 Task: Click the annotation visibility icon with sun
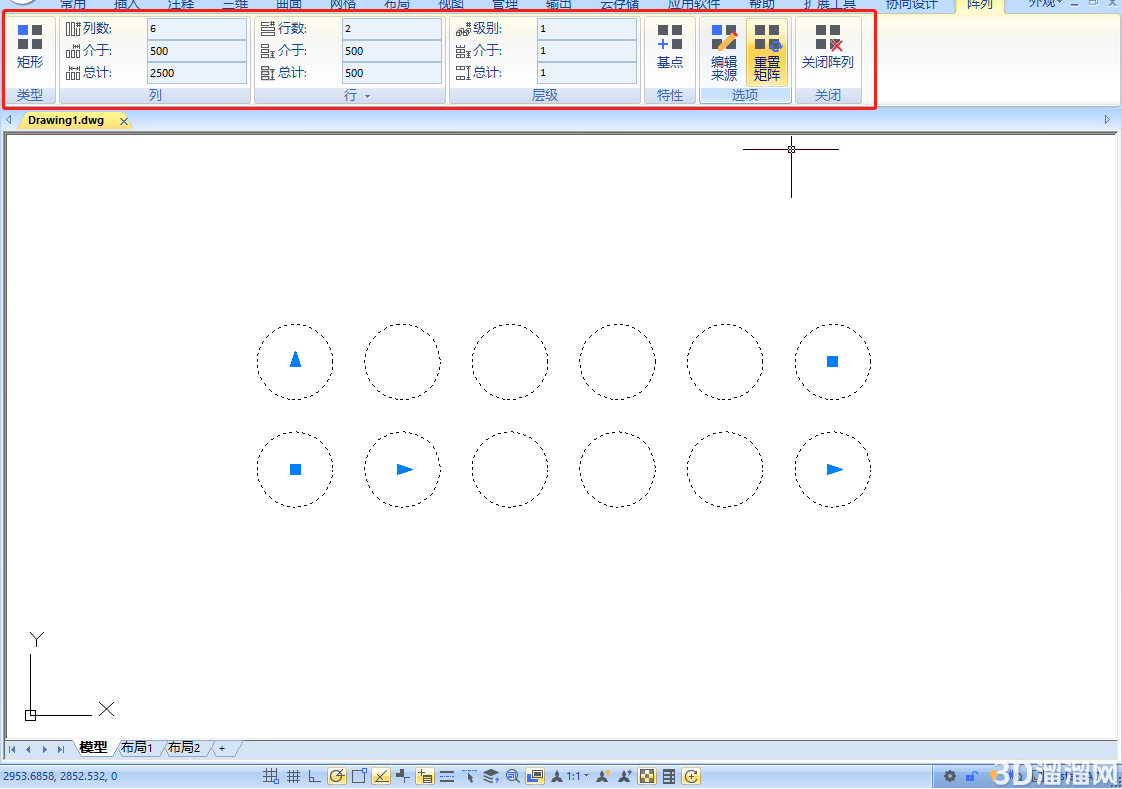click(603, 776)
